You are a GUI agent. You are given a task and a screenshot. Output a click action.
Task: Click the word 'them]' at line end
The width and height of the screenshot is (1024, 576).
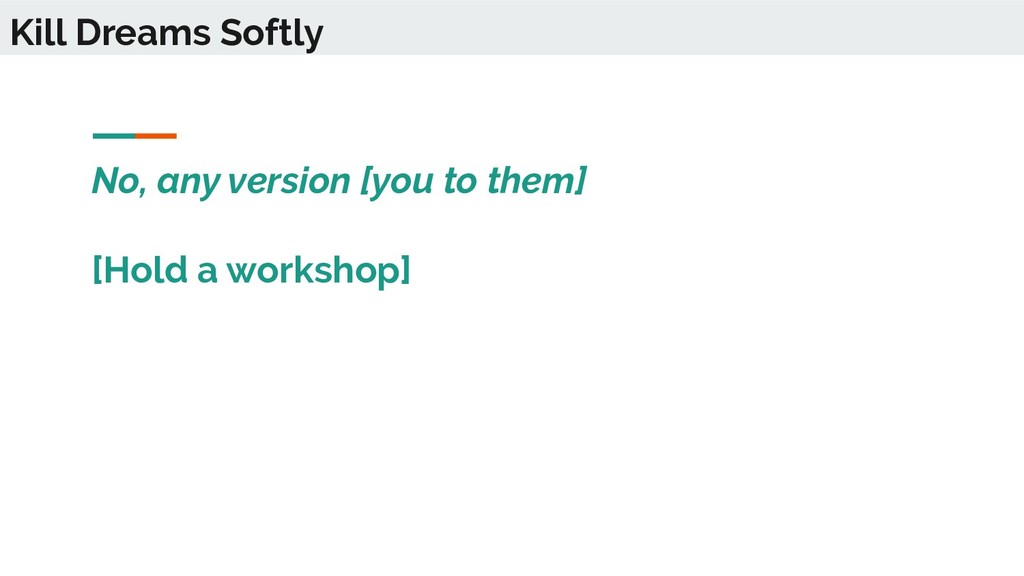pos(537,181)
